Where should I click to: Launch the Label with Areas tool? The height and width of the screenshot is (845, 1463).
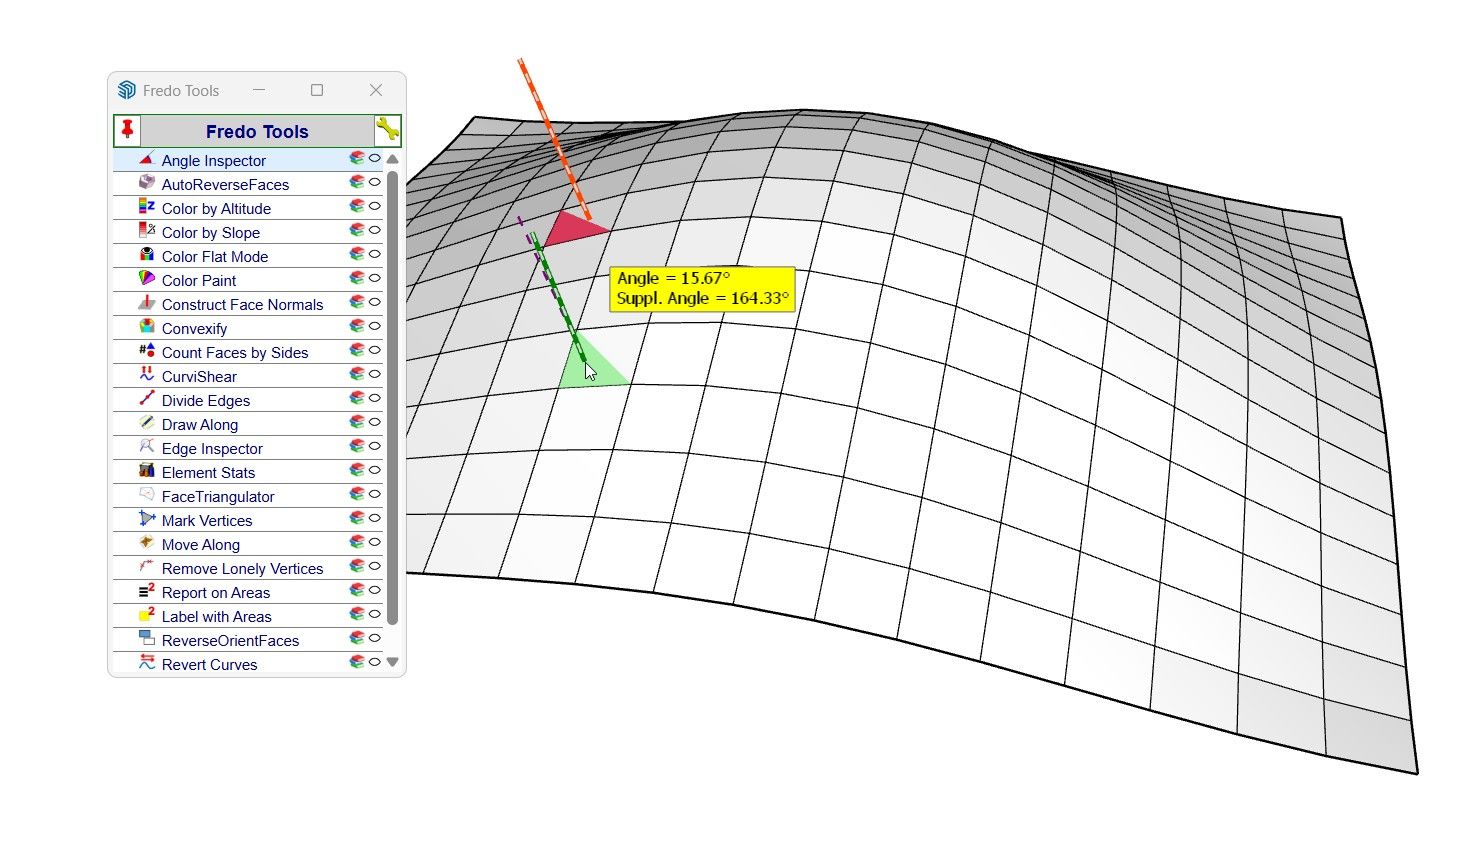[x=216, y=617]
